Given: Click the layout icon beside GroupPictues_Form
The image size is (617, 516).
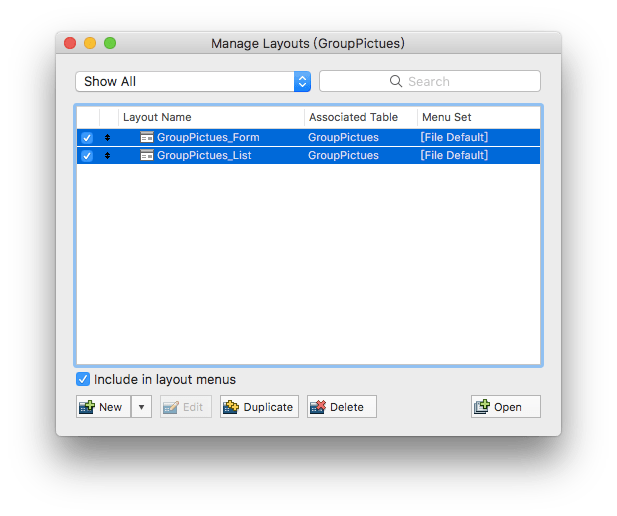Looking at the screenshot, I should [x=146, y=137].
